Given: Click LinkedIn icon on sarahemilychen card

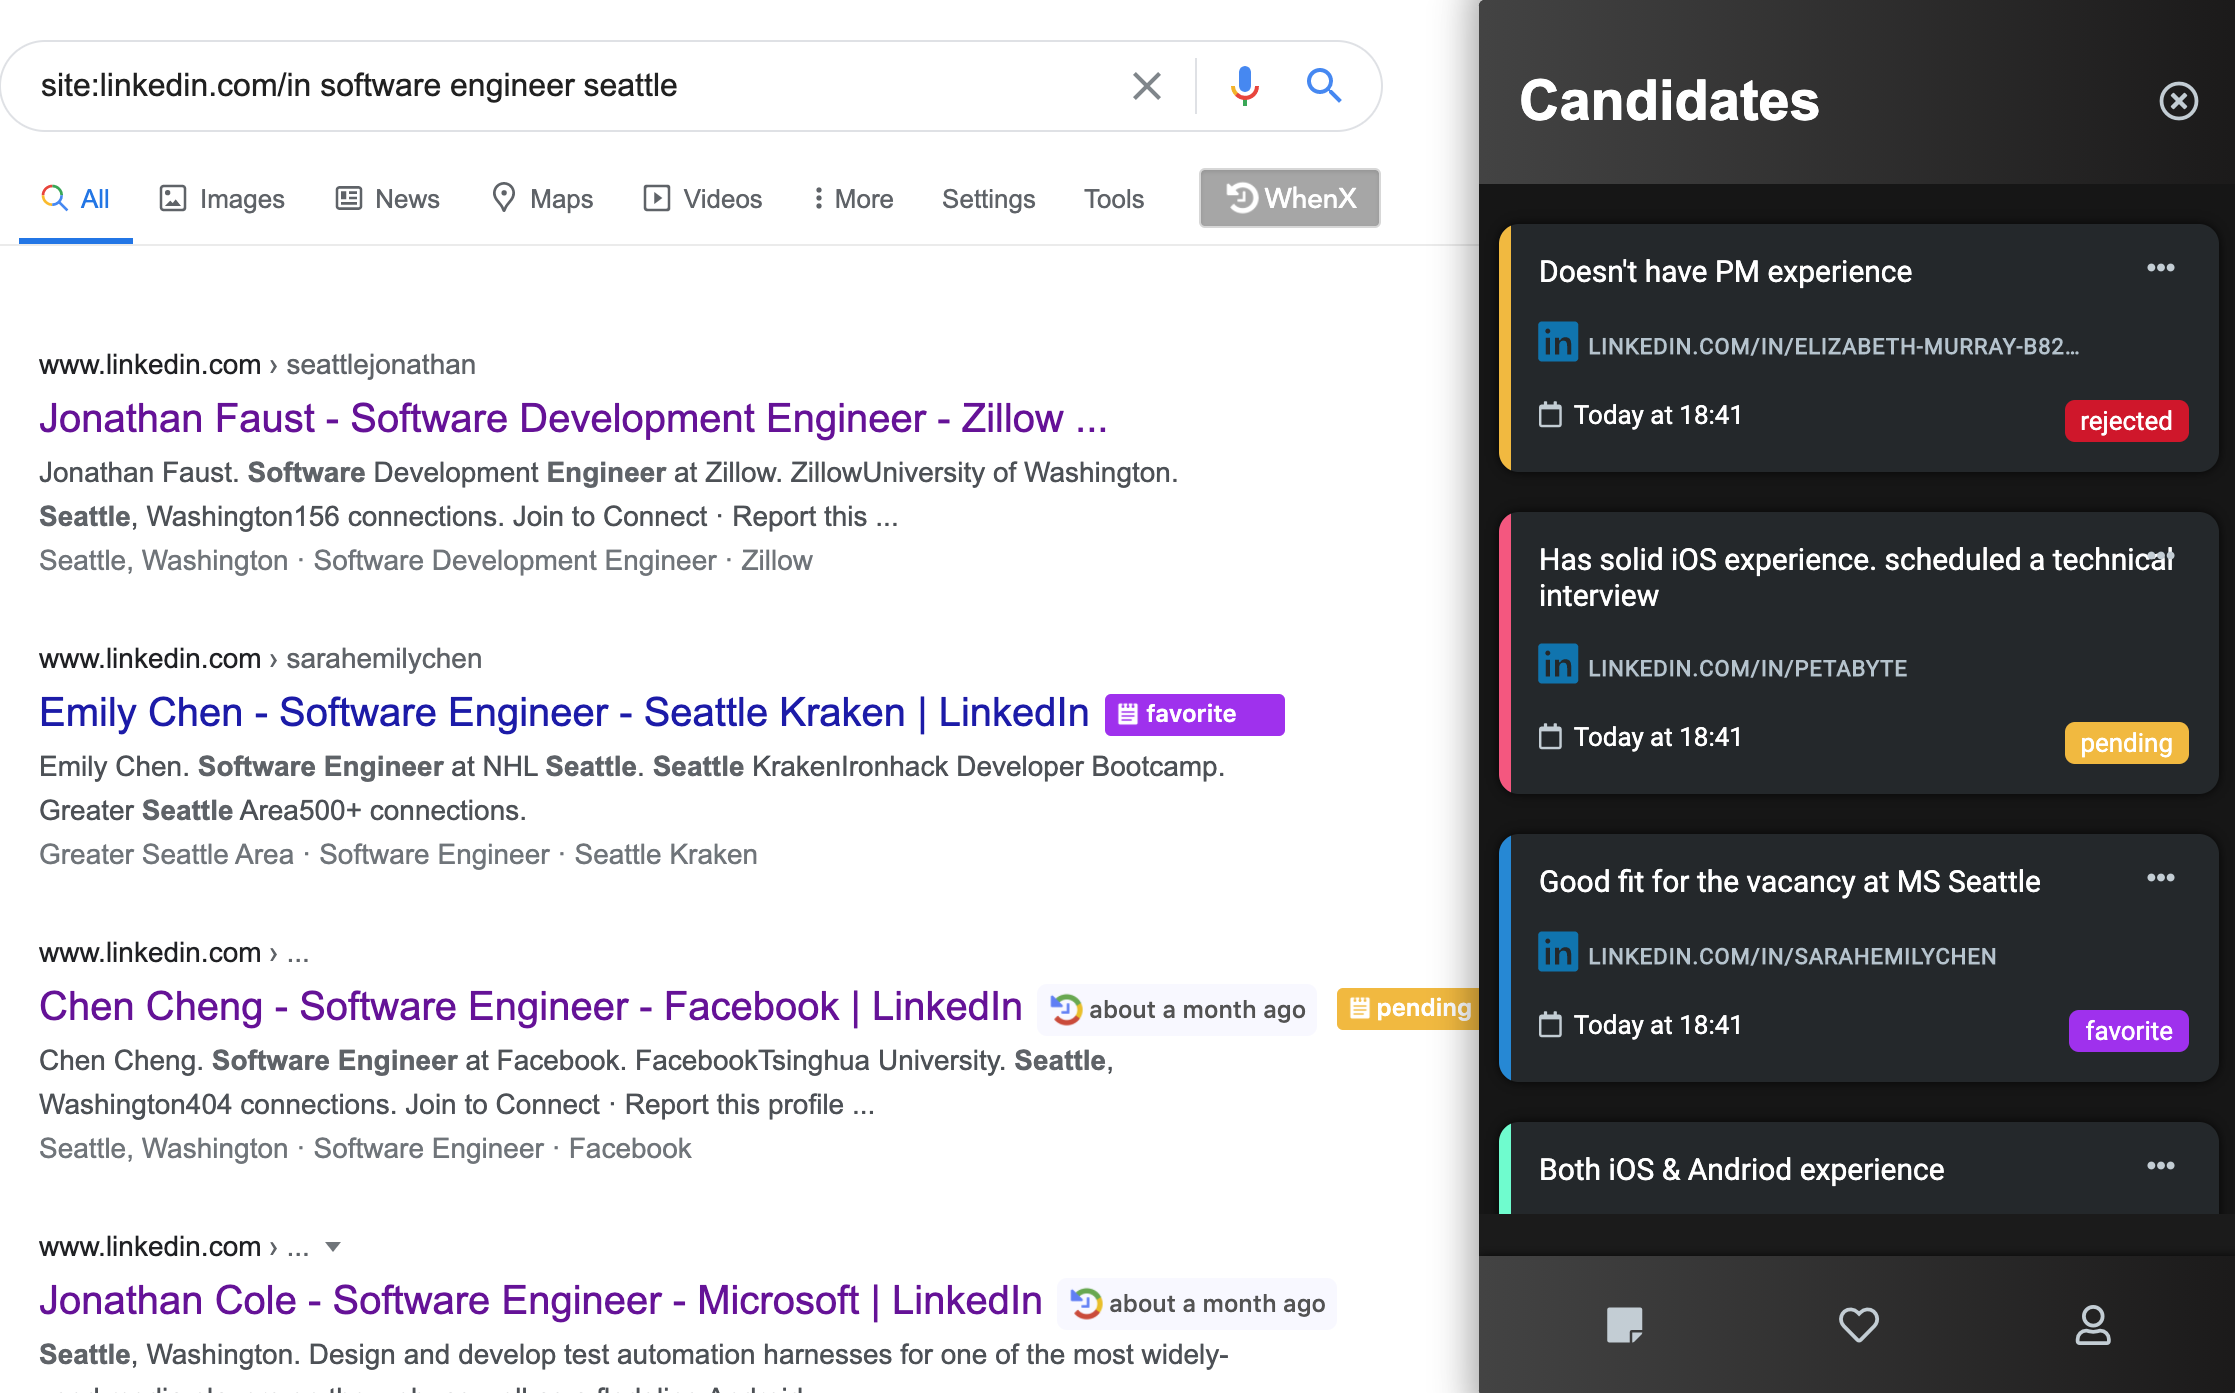Looking at the screenshot, I should 1557,953.
